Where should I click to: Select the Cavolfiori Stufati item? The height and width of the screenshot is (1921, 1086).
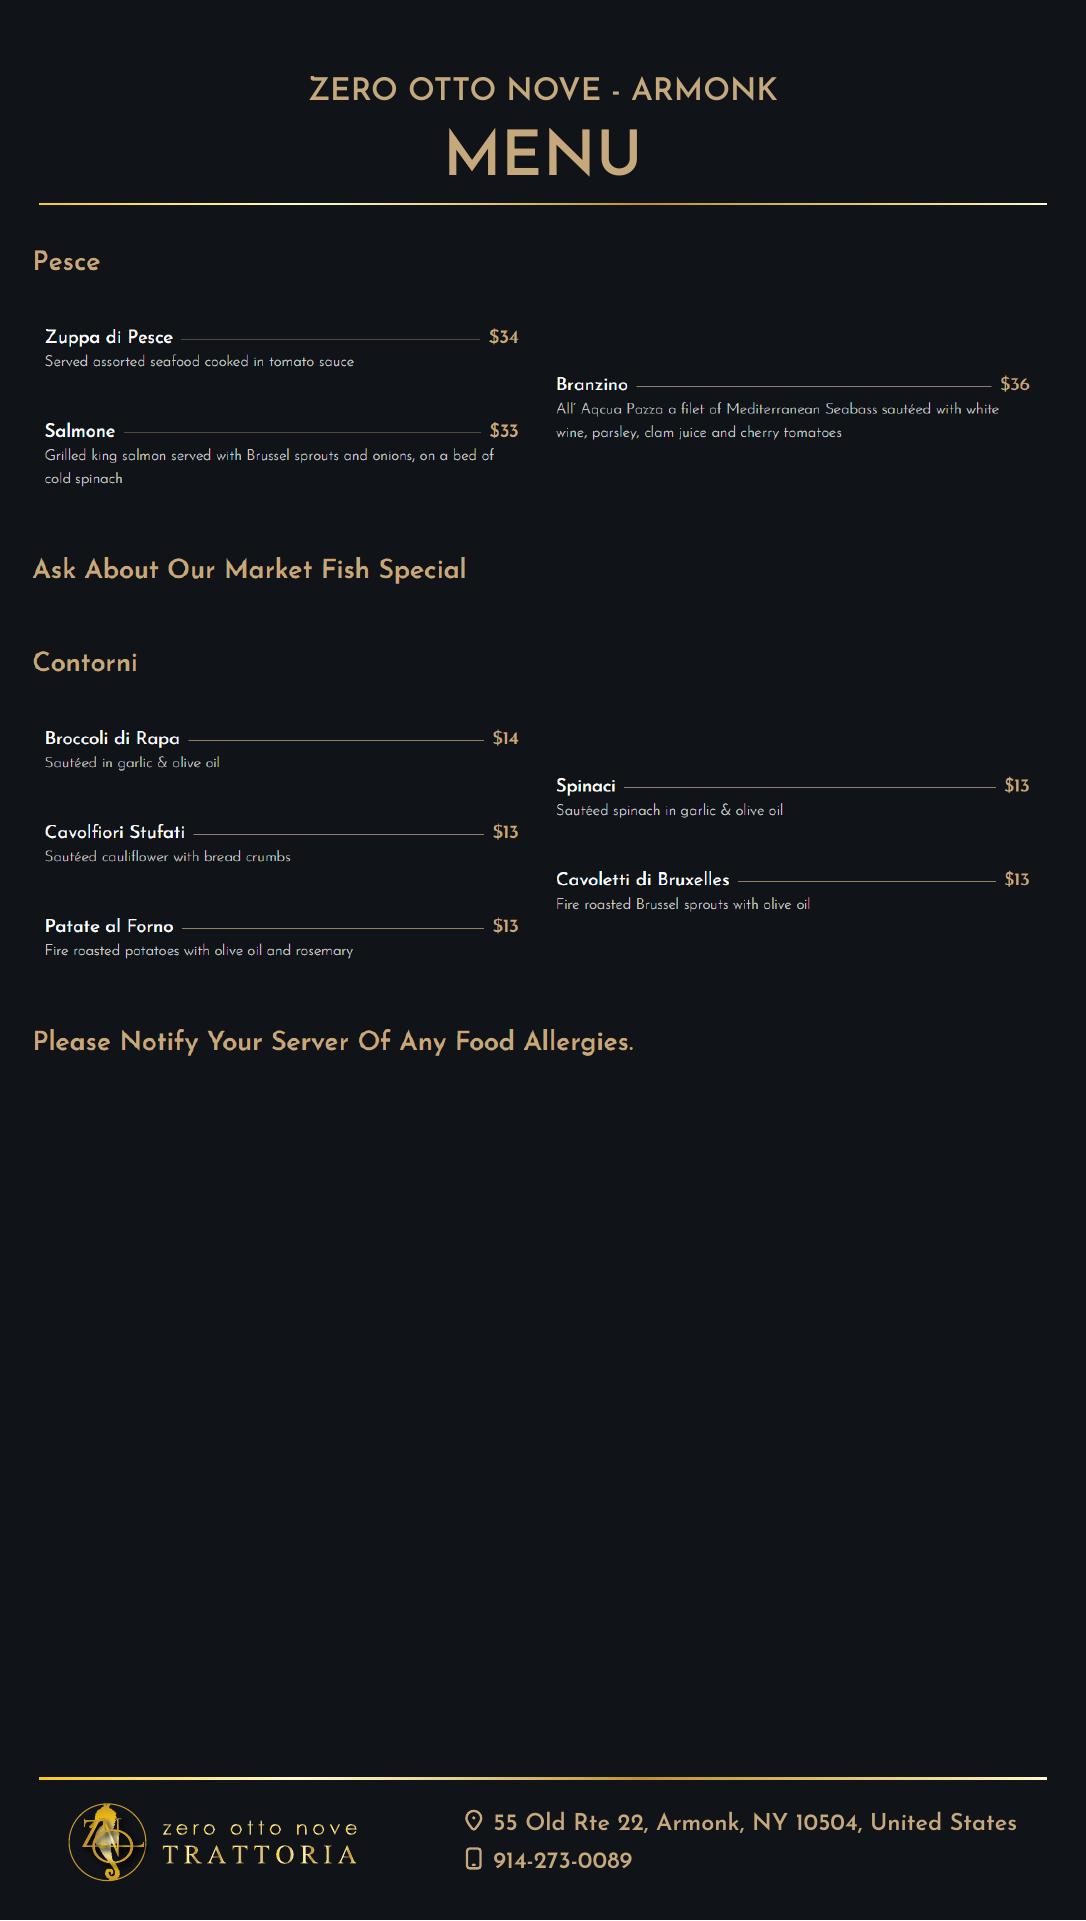pyautogui.click(x=115, y=832)
